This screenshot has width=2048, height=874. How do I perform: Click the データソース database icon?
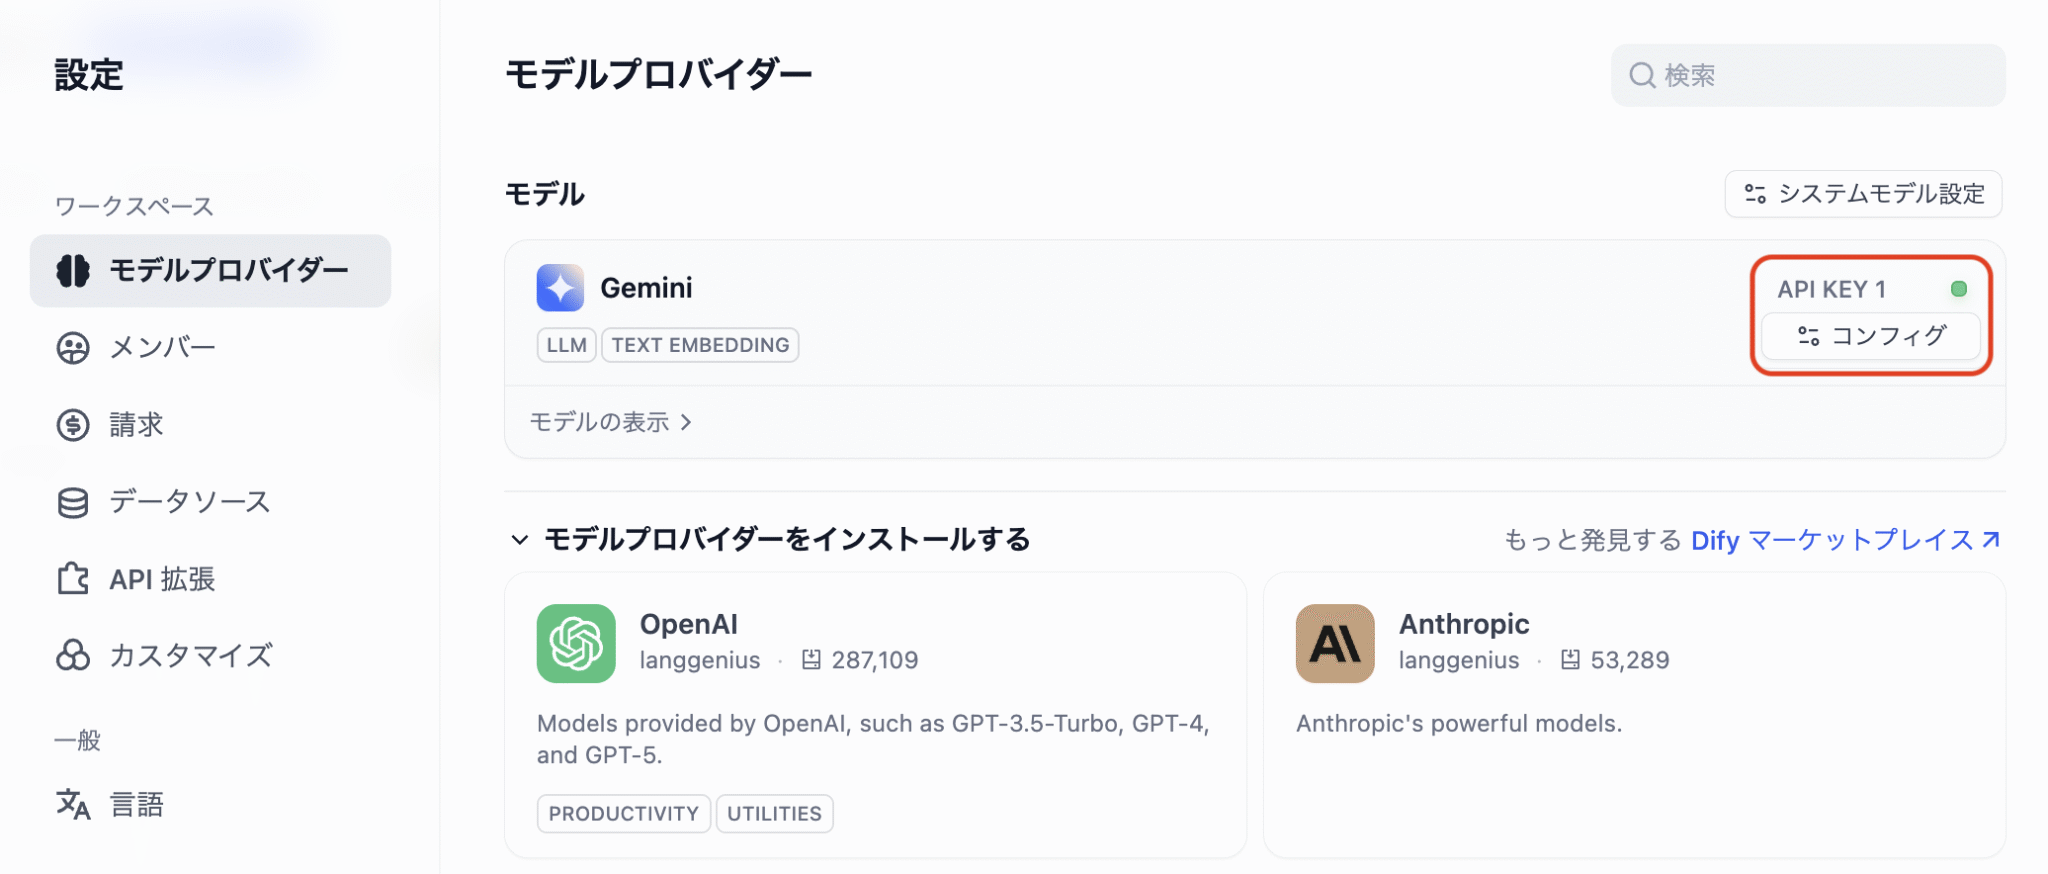click(72, 501)
